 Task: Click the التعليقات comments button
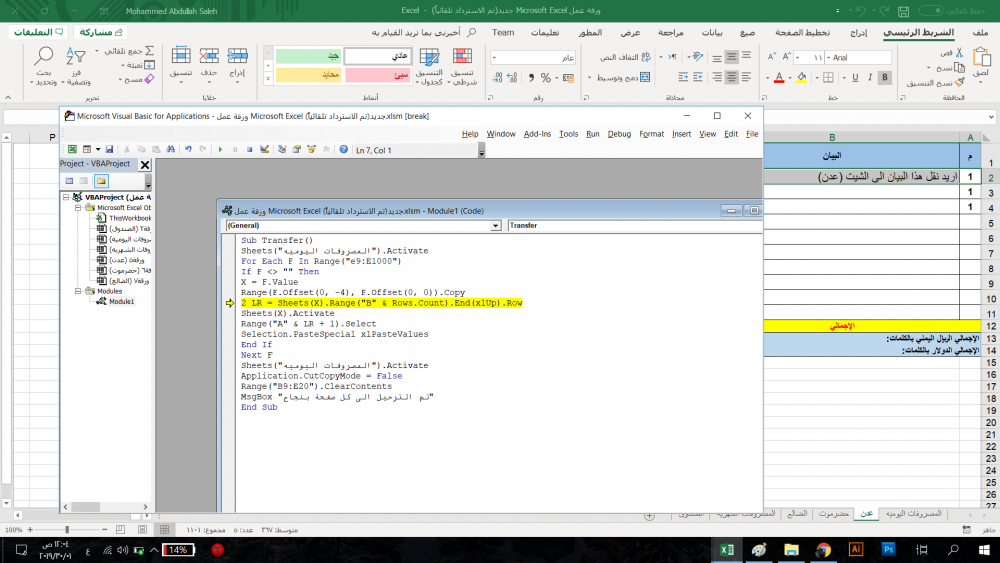pos(39,32)
